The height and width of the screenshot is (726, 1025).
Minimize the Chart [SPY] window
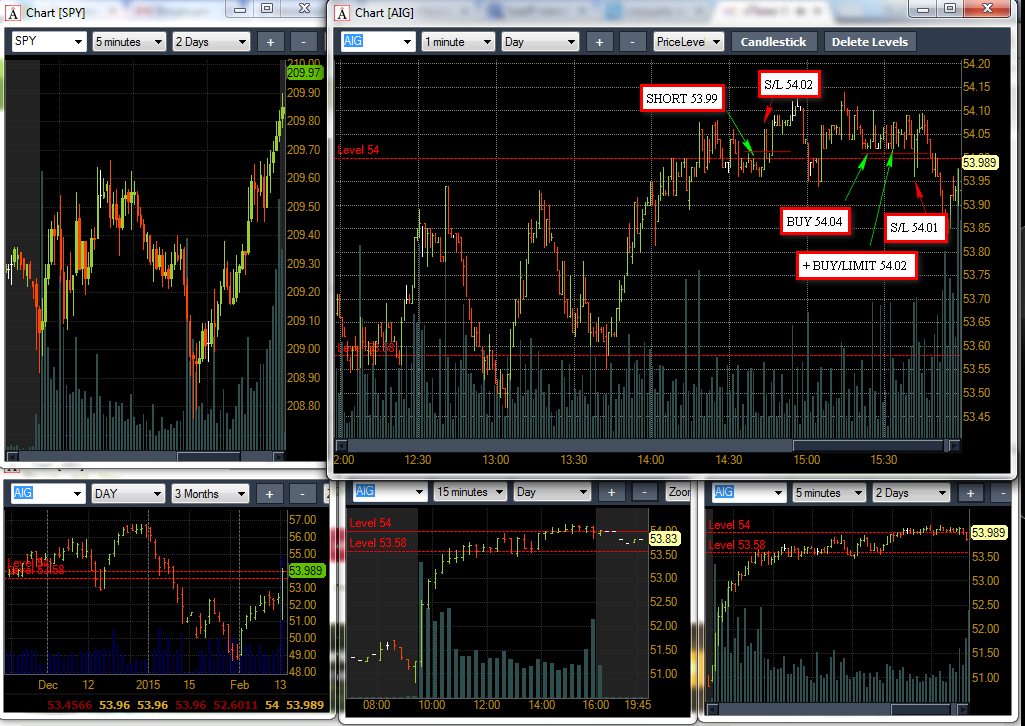[241, 8]
